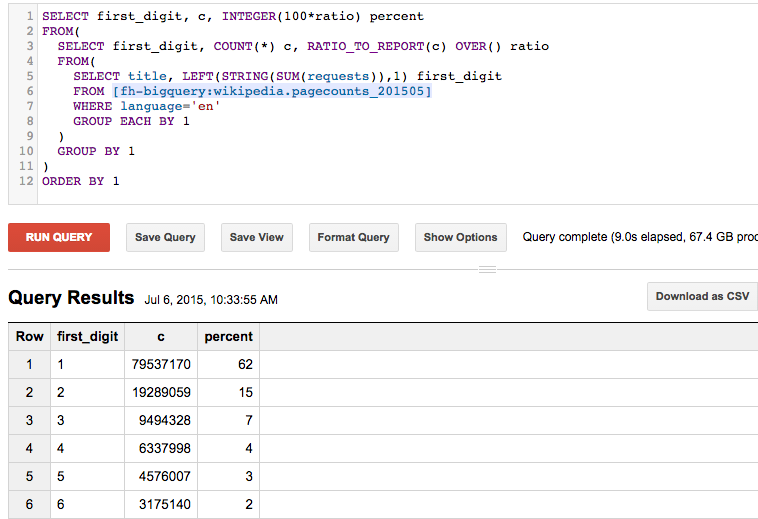Open Show Options
Image resolution: width=758 pixels, height=519 pixels.
click(461, 237)
